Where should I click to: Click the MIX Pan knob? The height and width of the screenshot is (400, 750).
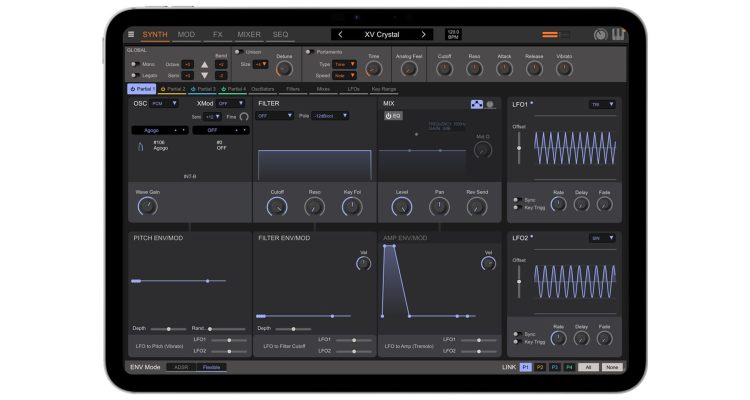(x=439, y=207)
